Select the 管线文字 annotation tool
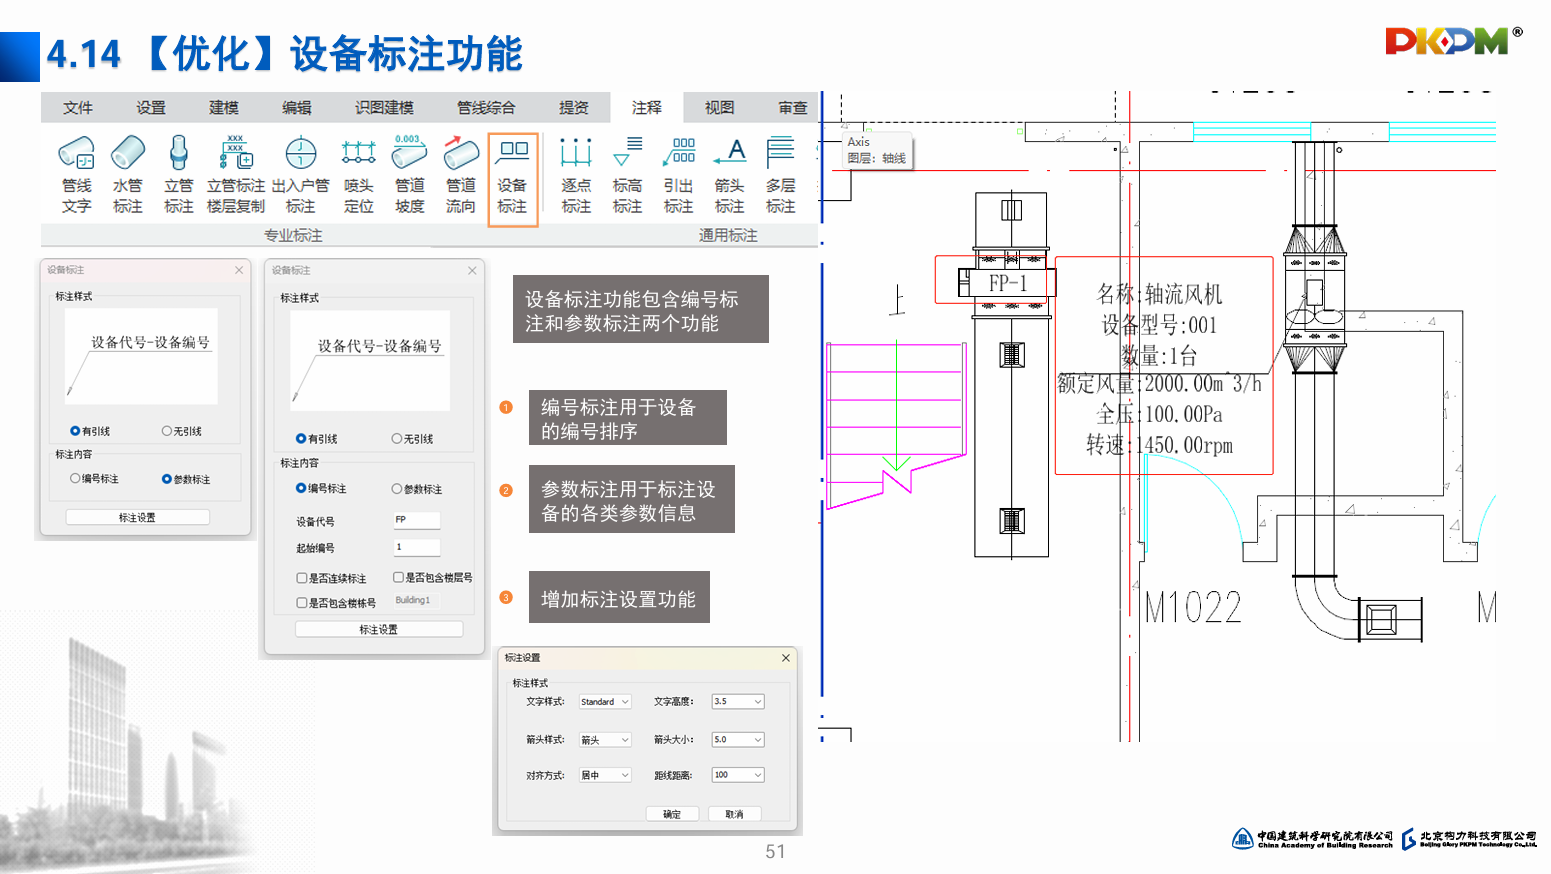The image size is (1551, 874). tap(77, 176)
